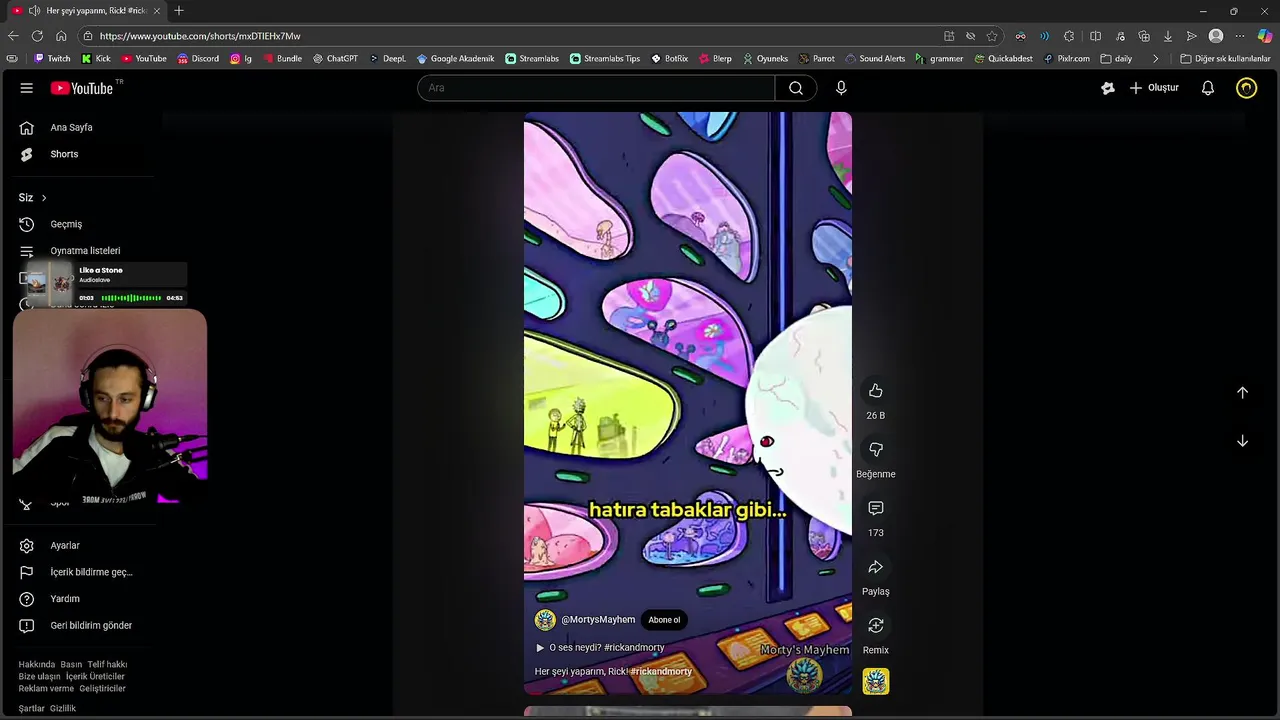
Task: Open Copilot sidebar icon
Action: tap(1265, 36)
